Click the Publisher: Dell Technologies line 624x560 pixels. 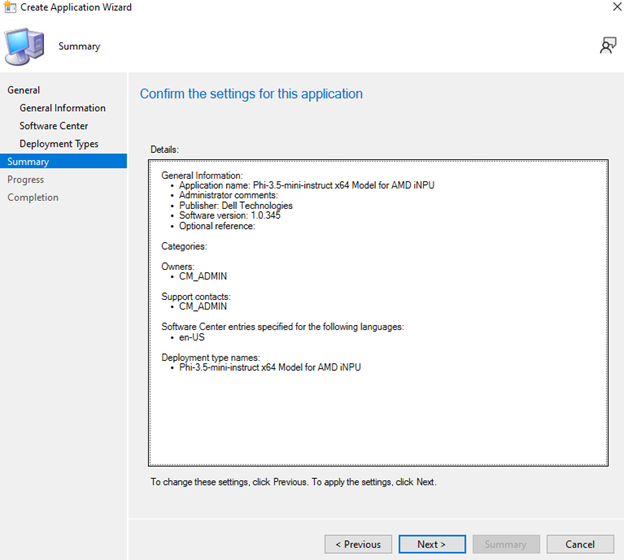pos(236,206)
